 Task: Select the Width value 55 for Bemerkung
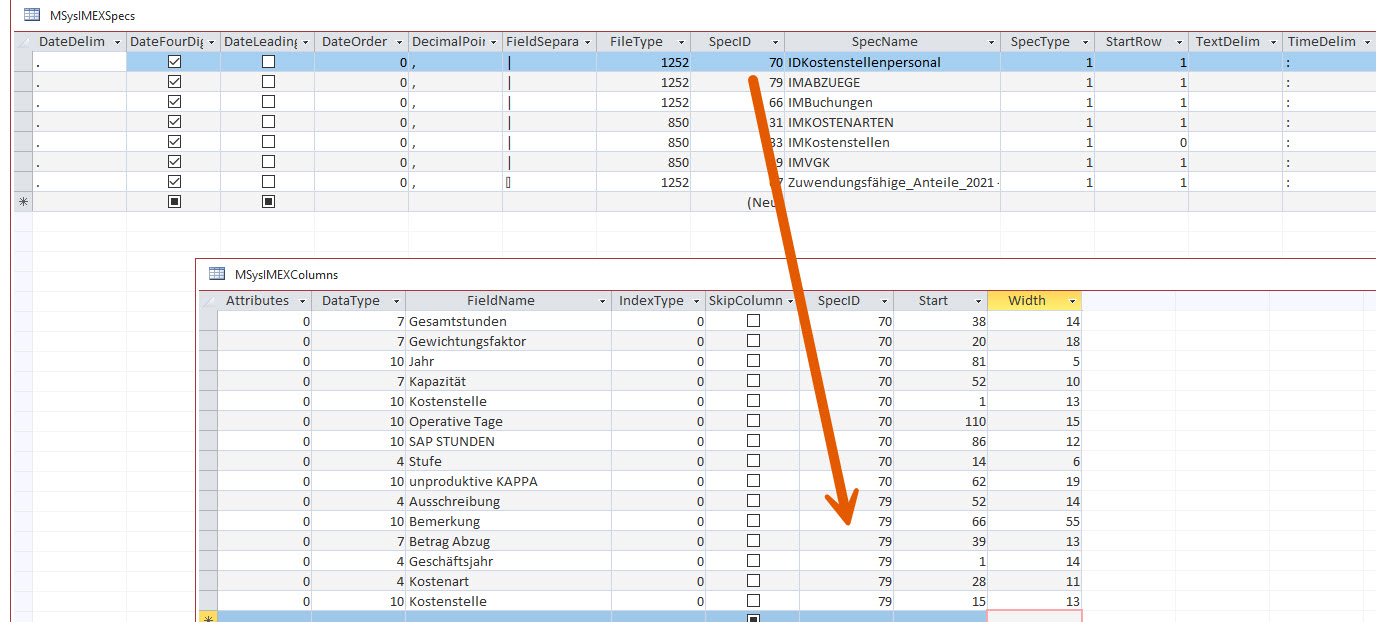pos(1034,521)
